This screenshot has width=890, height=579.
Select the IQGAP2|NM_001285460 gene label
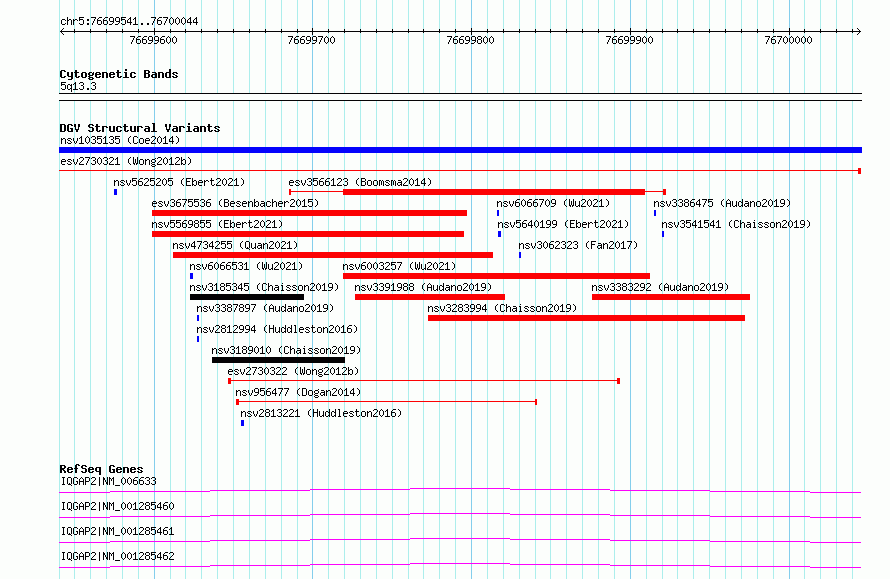point(117,506)
